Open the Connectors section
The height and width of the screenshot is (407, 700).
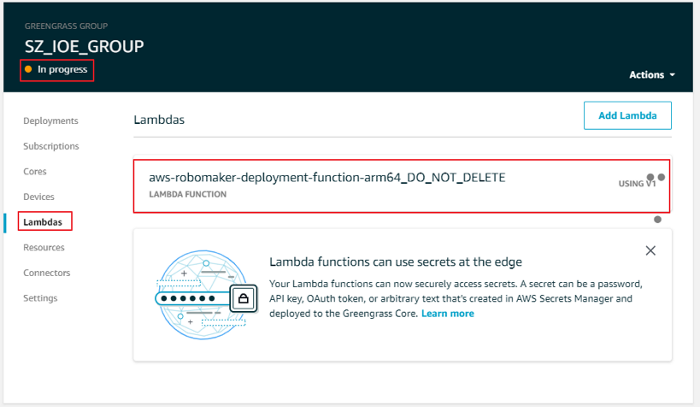click(46, 273)
